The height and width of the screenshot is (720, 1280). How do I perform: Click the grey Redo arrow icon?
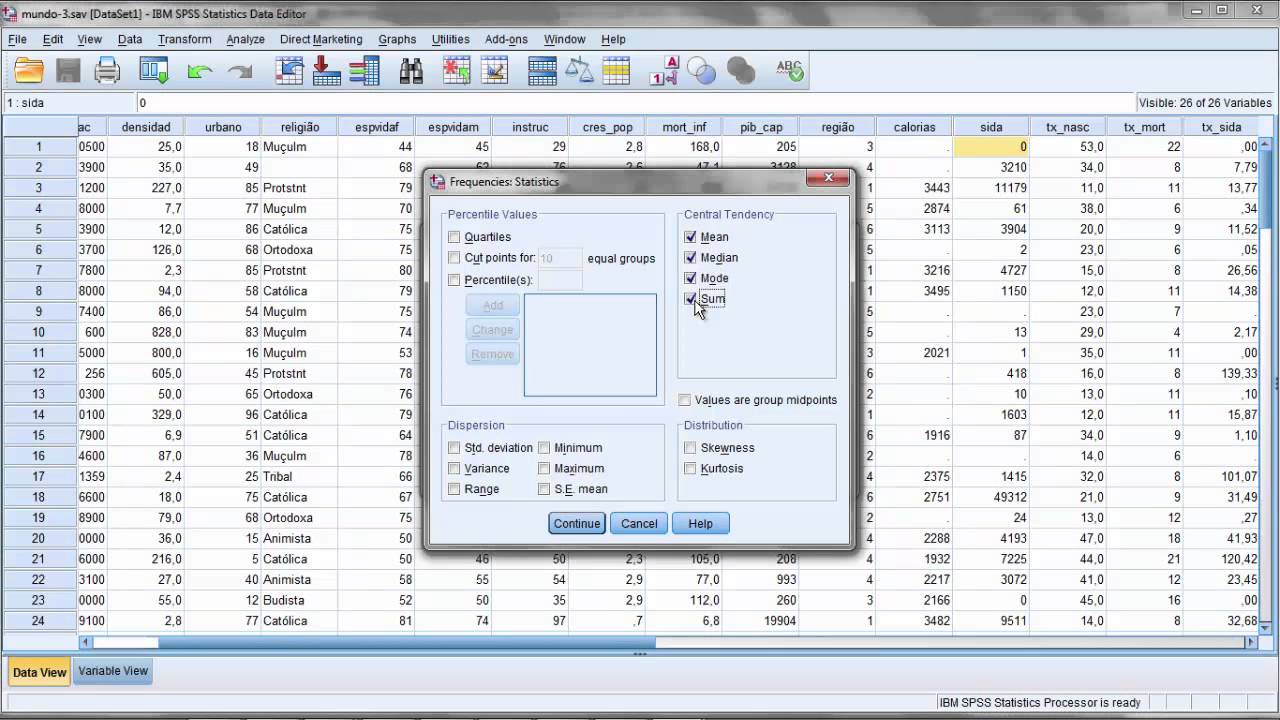click(240, 71)
